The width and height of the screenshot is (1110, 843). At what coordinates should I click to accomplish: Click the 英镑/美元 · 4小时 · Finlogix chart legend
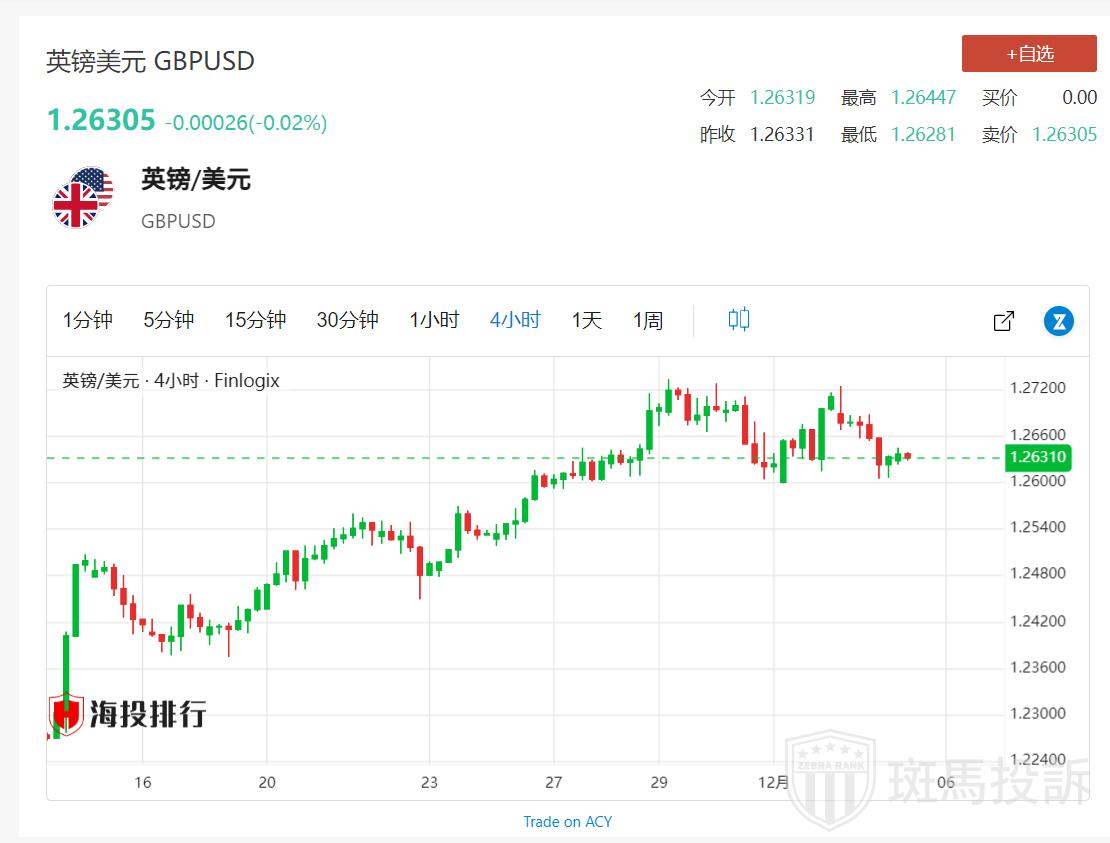(x=171, y=380)
